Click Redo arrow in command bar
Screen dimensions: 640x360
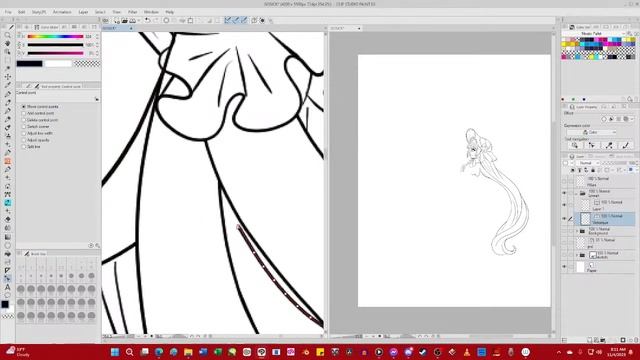[155, 20]
